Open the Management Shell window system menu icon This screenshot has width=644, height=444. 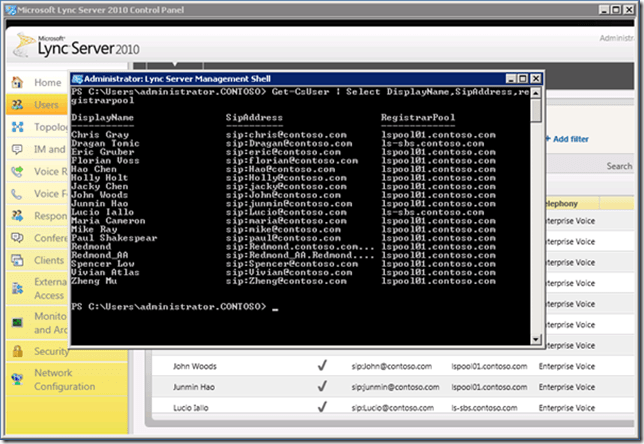pyautogui.click(x=77, y=77)
